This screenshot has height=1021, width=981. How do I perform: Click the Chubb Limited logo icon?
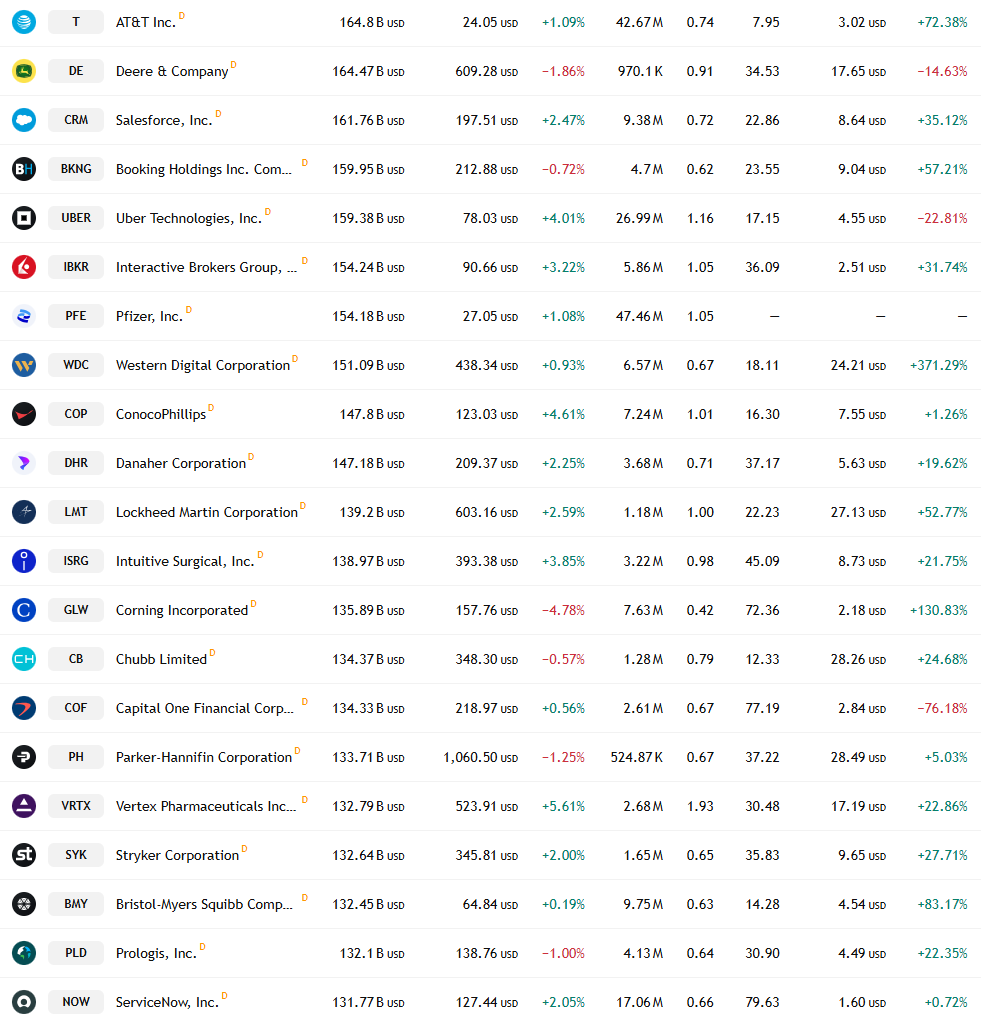24,659
